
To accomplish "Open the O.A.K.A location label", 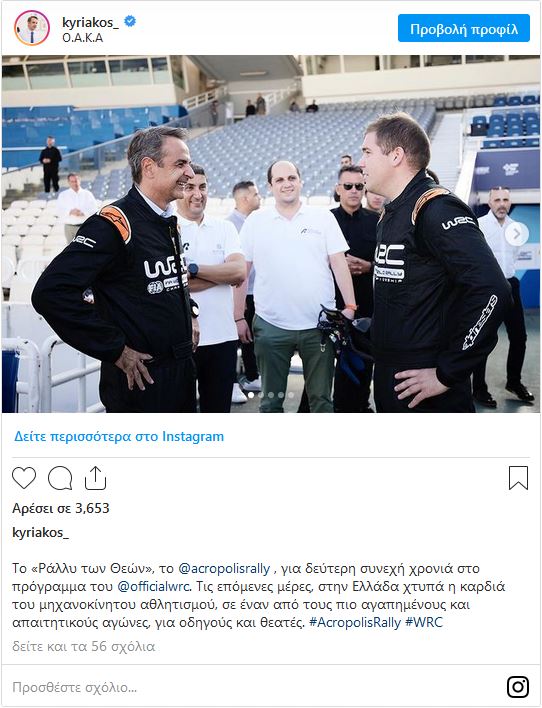I will pos(83,38).
